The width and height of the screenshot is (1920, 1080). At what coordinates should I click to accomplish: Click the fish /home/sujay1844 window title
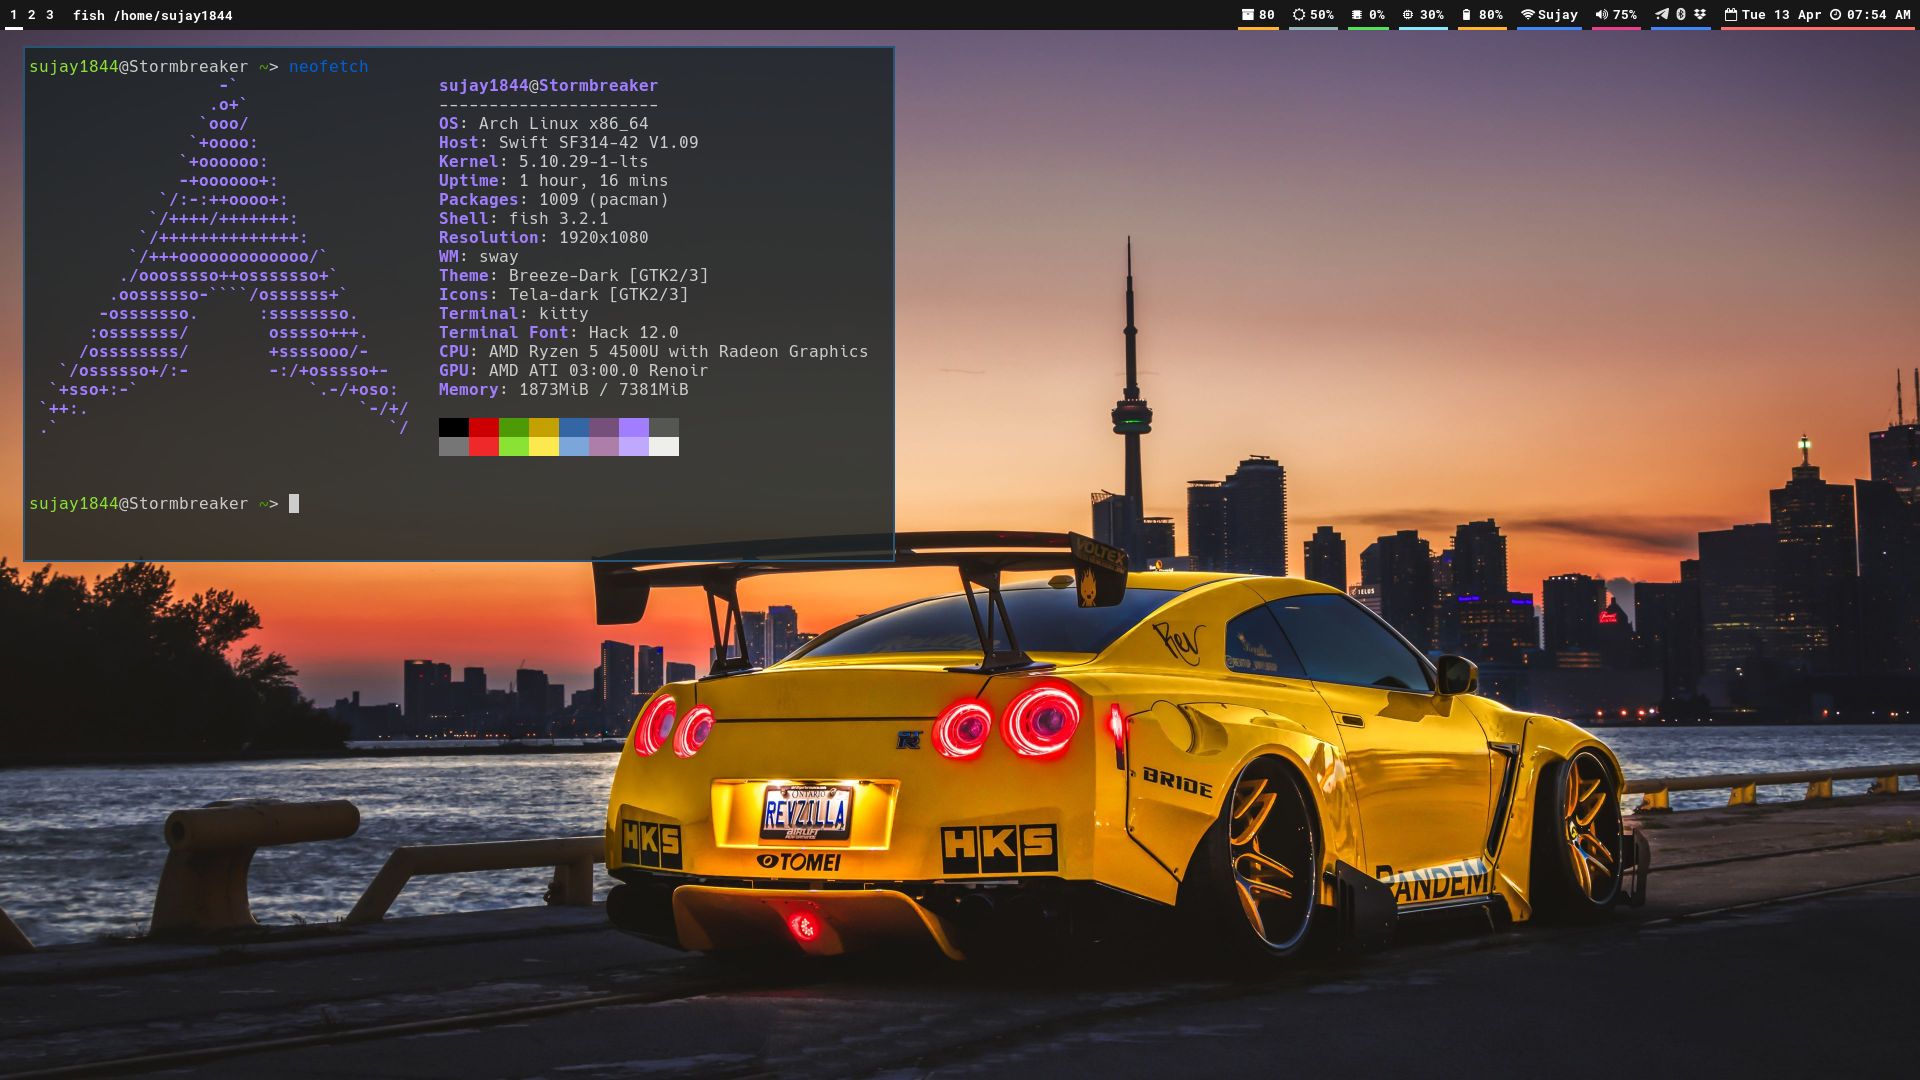click(153, 15)
